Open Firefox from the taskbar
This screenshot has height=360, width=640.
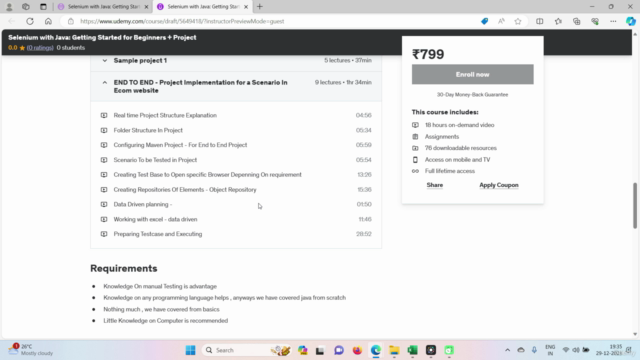(357, 350)
